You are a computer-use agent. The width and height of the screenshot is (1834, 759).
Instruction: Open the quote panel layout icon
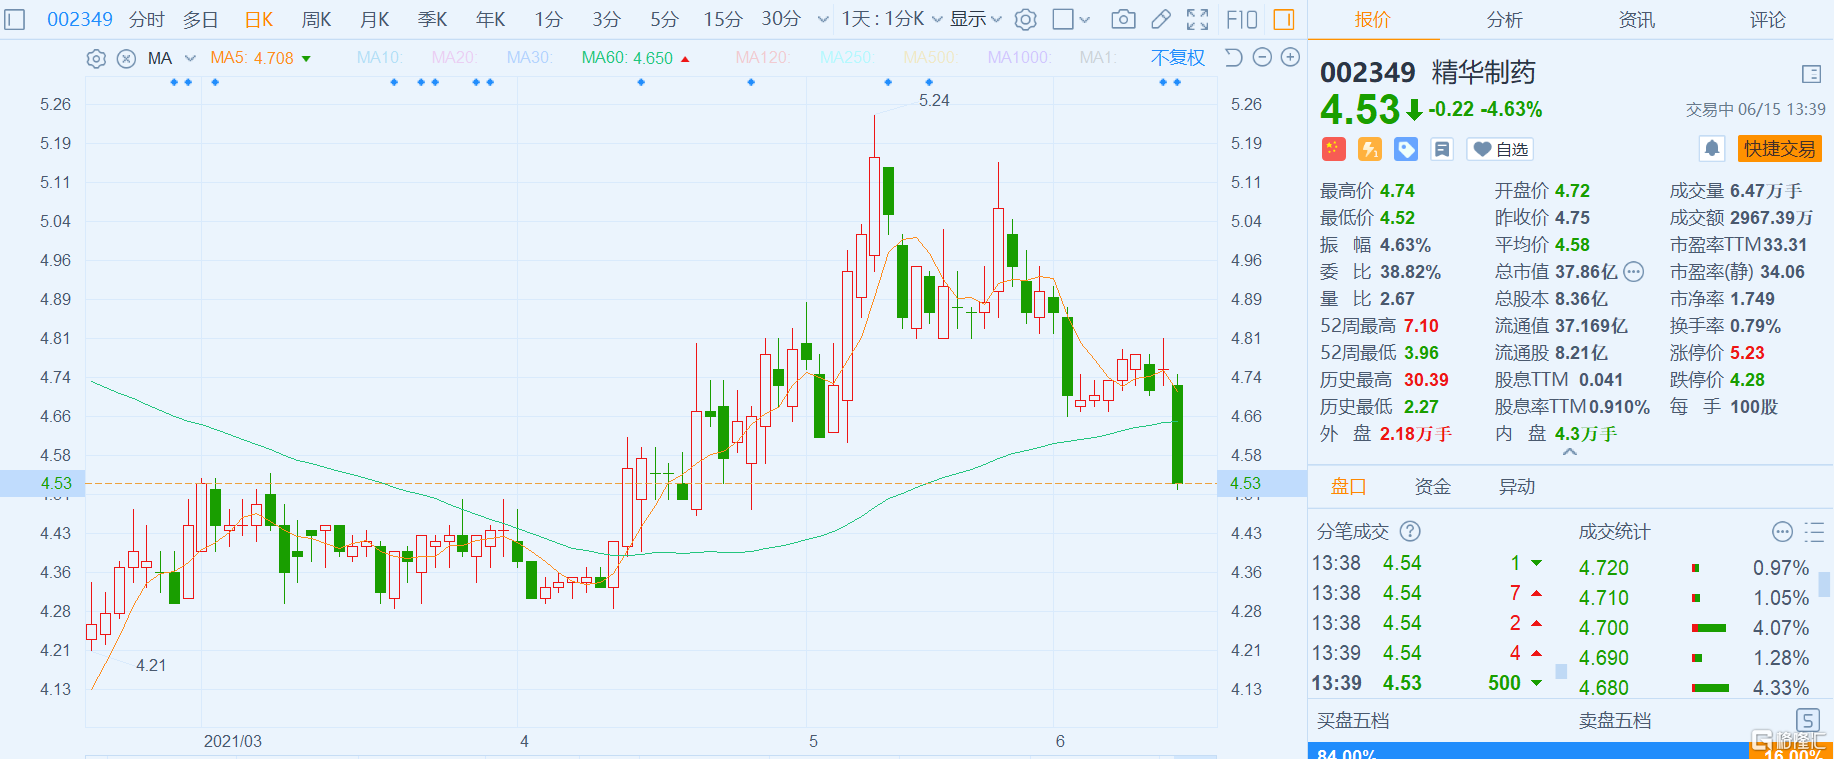point(1811,74)
